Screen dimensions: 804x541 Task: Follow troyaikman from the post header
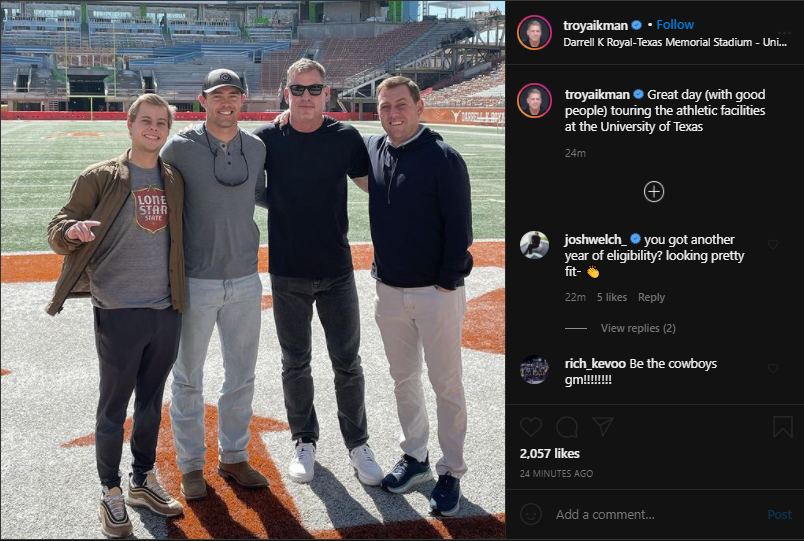click(675, 25)
